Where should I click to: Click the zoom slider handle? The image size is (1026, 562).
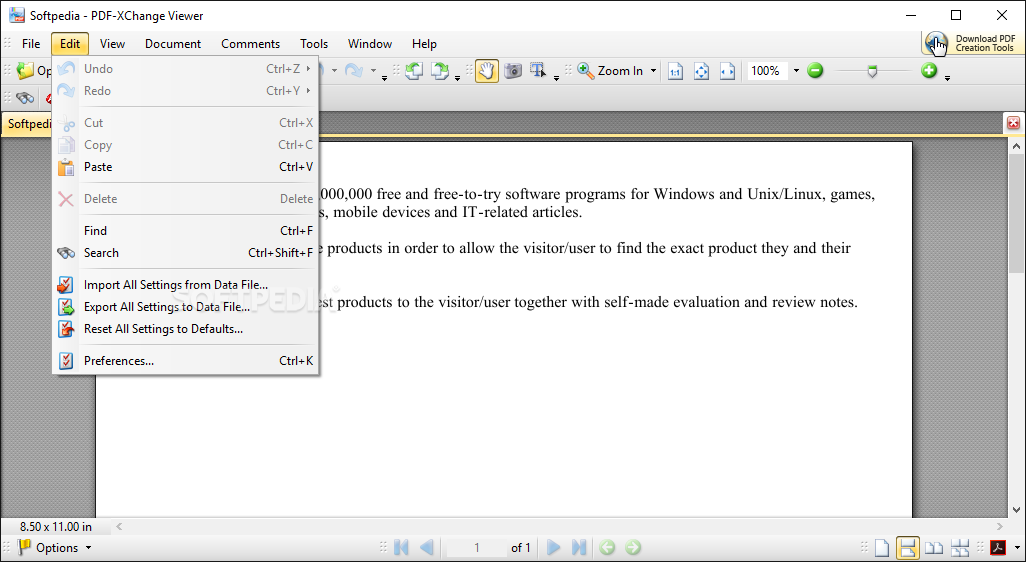(872, 71)
